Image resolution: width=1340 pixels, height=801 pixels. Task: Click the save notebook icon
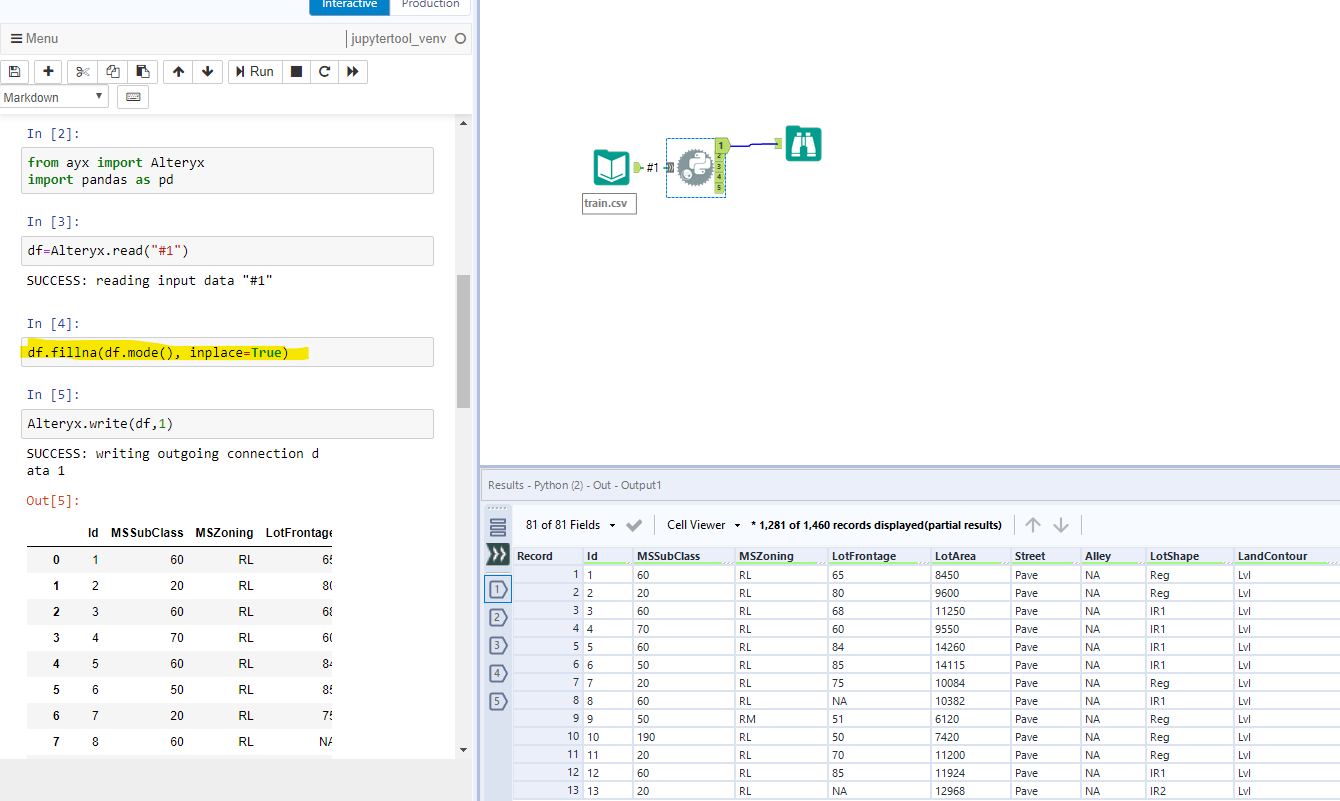(14, 72)
